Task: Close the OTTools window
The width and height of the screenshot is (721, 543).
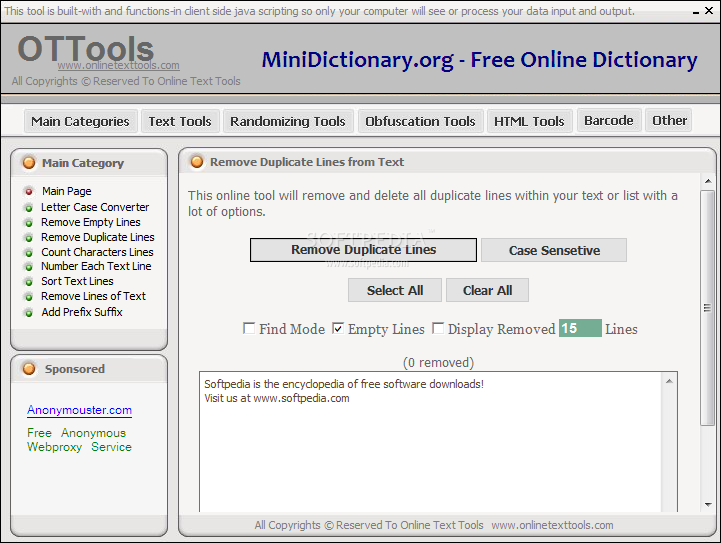Action: (709, 10)
